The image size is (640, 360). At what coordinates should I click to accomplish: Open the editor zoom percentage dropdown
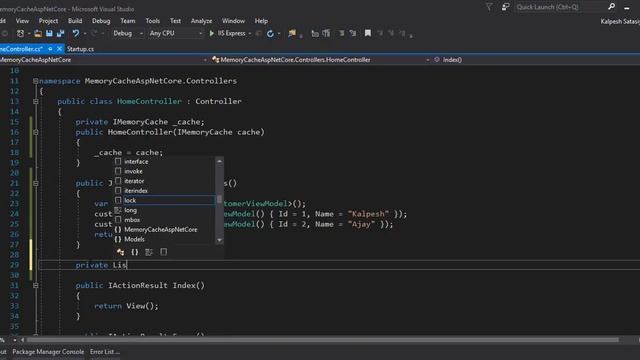coord(15,340)
